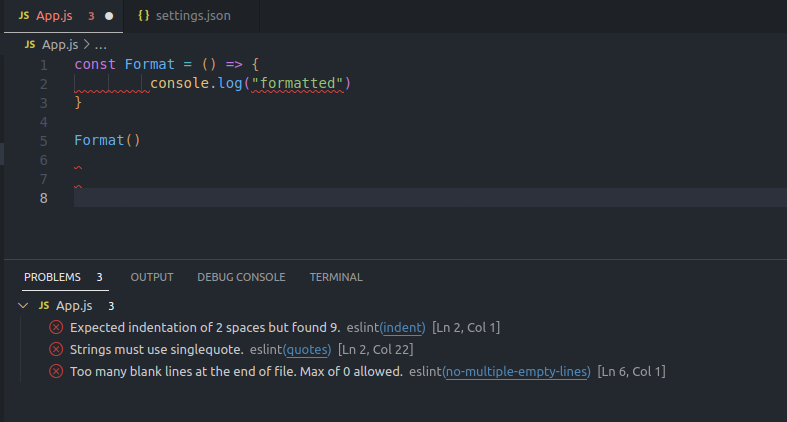Viewport: 787px width, 422px height.
Task: Click the curly braces icon on settings.json tab
Action: tap(144, 17)
